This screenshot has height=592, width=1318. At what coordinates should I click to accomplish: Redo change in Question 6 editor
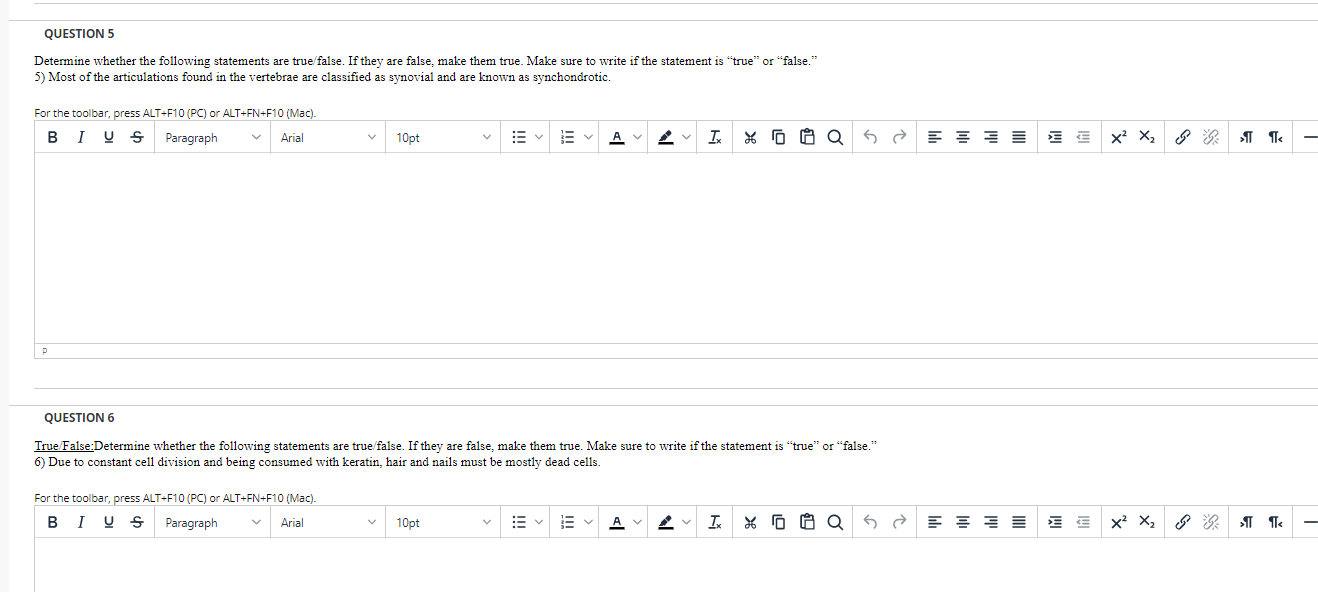coord(899,522)
